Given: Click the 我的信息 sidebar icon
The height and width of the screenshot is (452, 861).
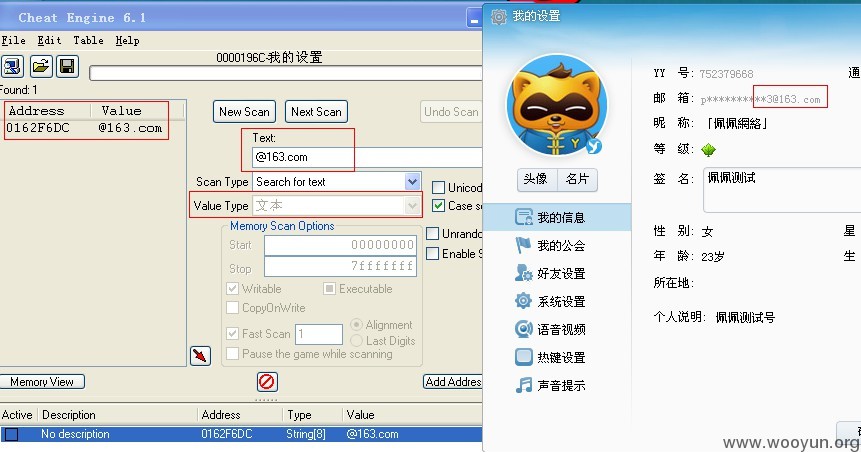Looking at the screenshot, I should click(523, 217).
